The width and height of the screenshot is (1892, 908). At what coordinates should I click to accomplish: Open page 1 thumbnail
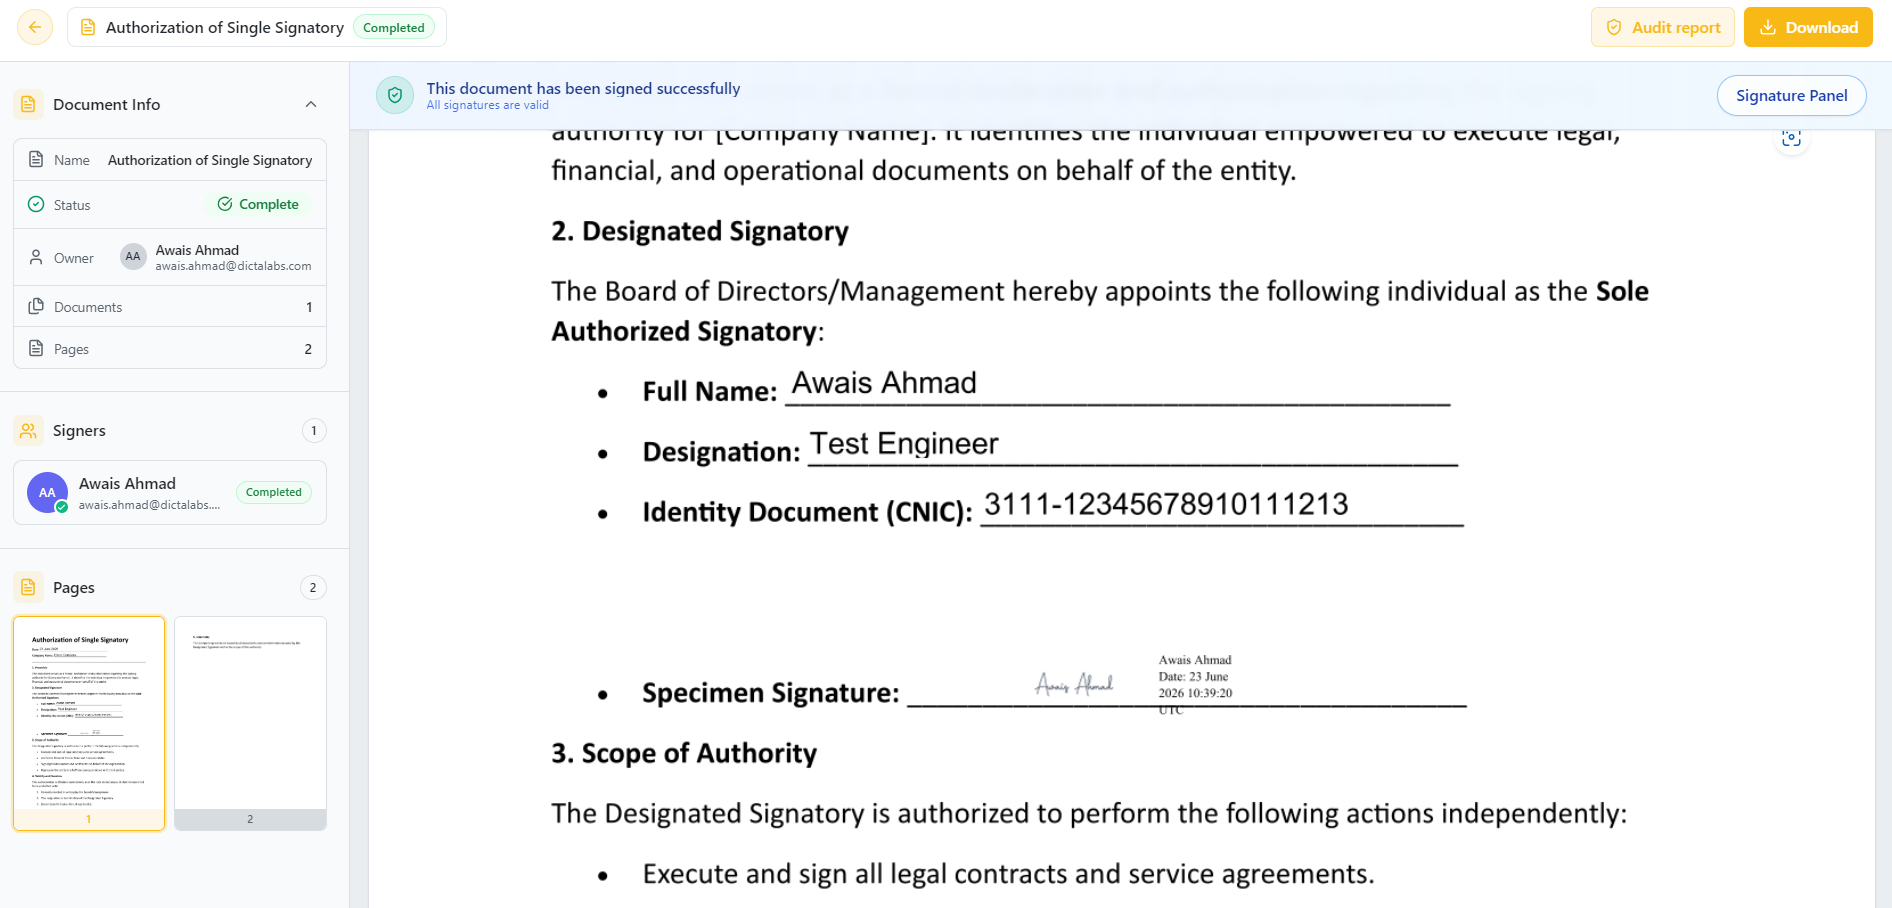coord(89,723)
